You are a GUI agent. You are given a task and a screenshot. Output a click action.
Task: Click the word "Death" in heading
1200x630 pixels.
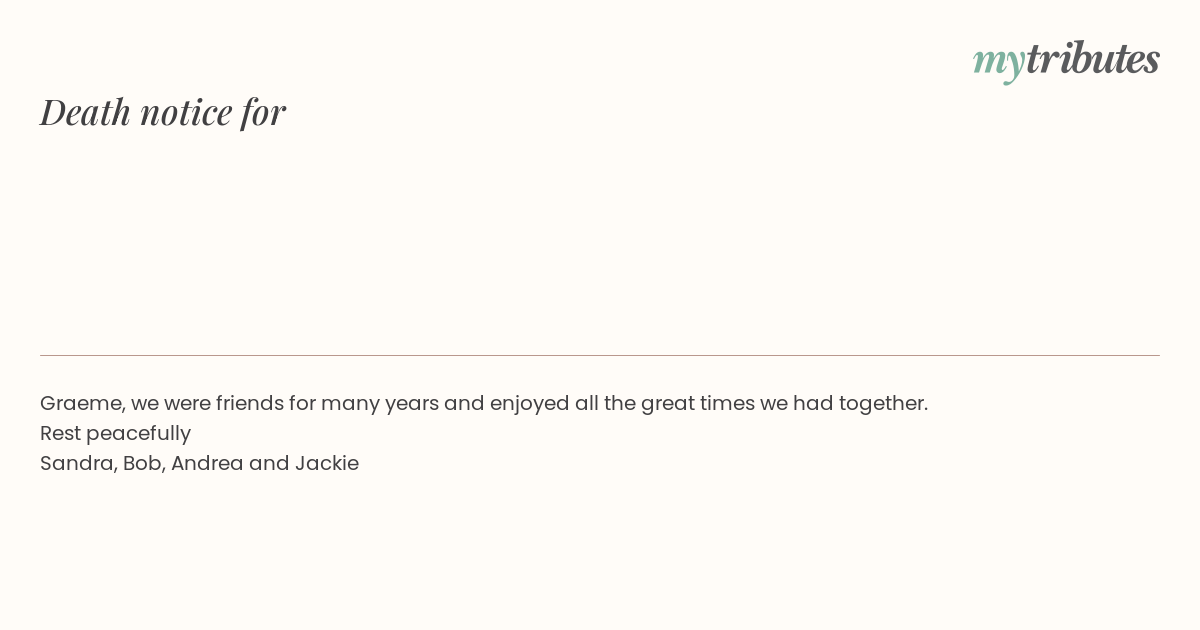tap(86, 112)
